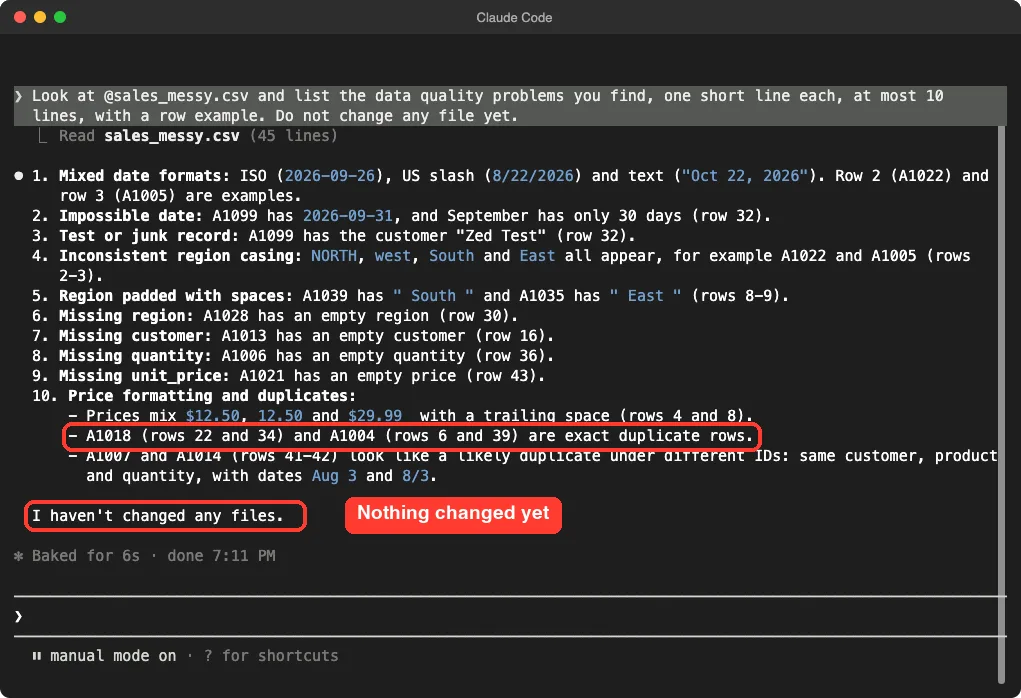Click the "manual mode on" status text
The height and width of the screenshot is (698, 1021).
(113, 656)
